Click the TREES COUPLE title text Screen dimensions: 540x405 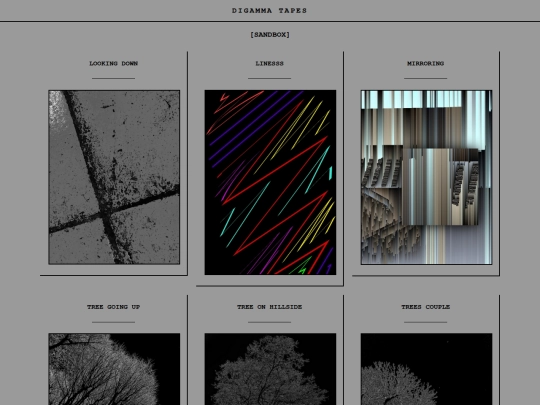(x=425, y=307)
